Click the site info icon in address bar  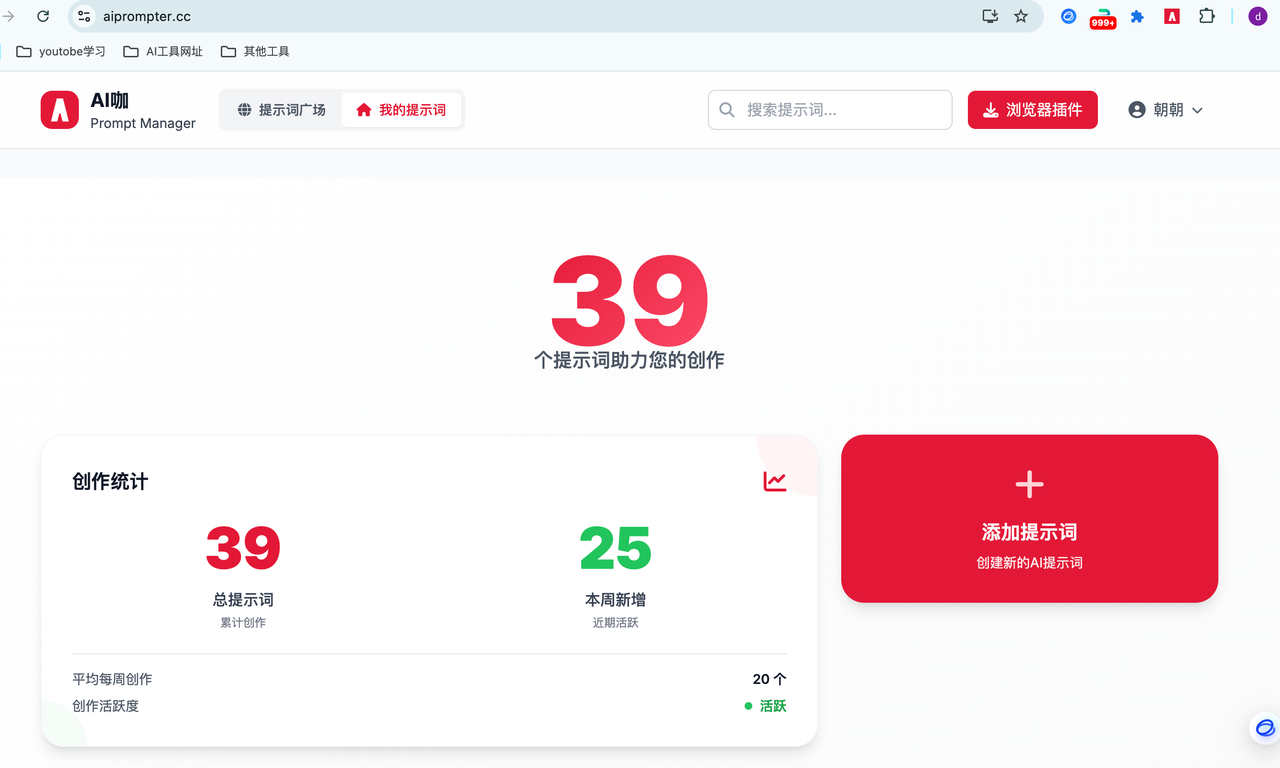85,16
